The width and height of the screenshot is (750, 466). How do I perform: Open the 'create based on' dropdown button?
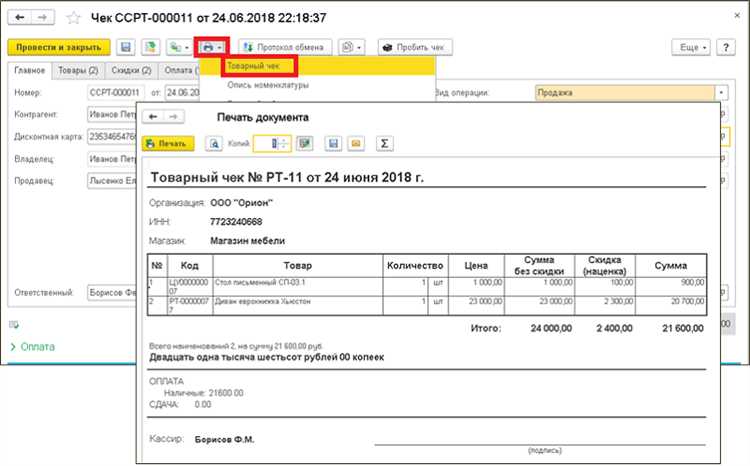pyautogui.click(x=179, y=47)
